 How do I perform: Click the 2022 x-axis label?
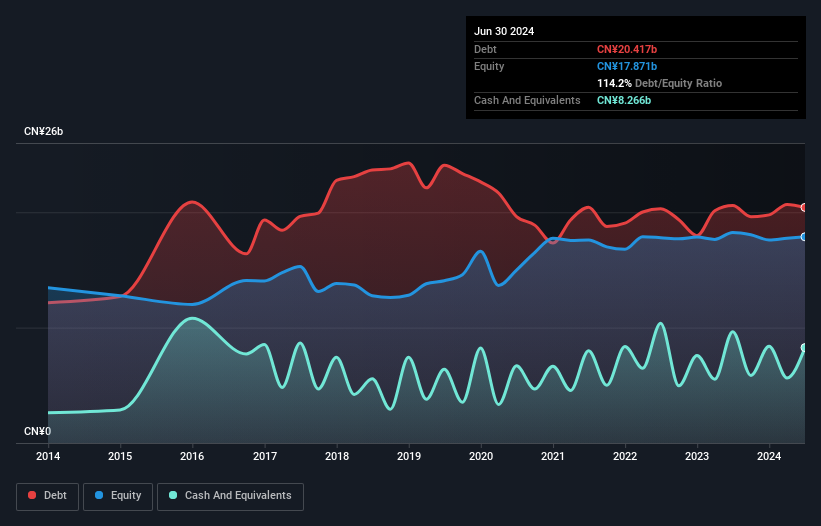tap(625, 456)
